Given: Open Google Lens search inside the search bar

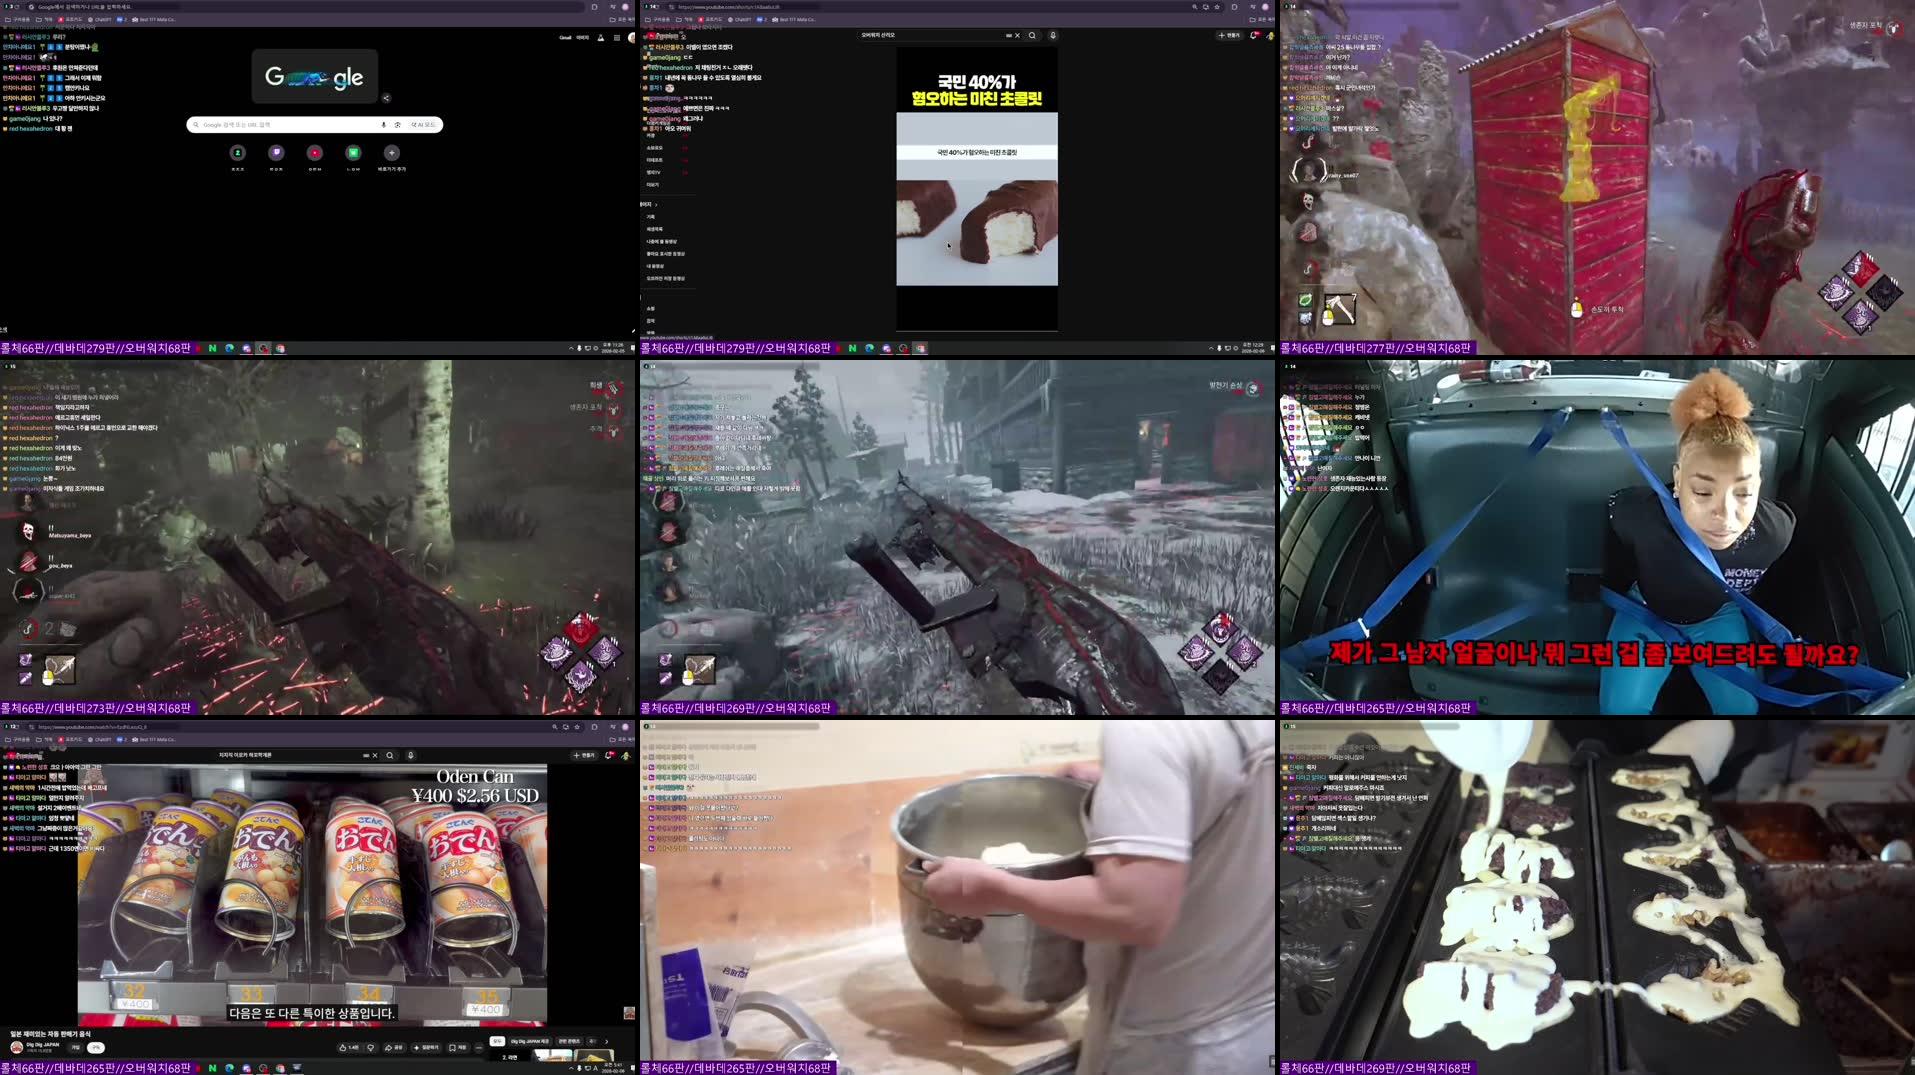Looking at the screenshot, I should [x=398, y=125].
